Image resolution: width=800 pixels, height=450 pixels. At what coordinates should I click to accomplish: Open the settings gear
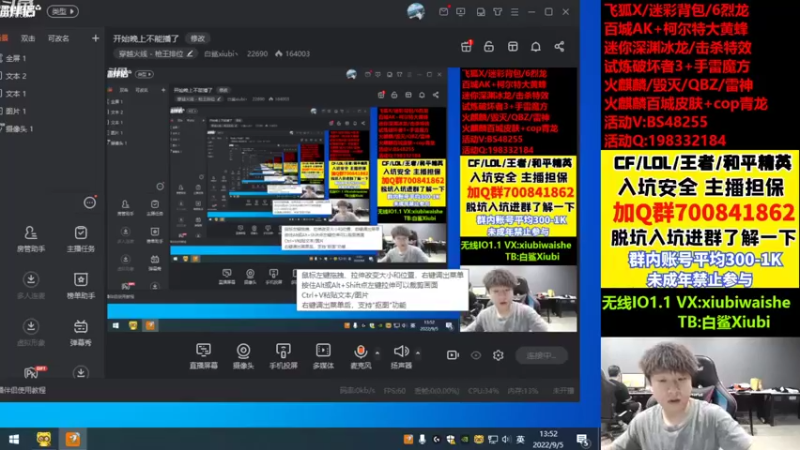coord(498,355)
